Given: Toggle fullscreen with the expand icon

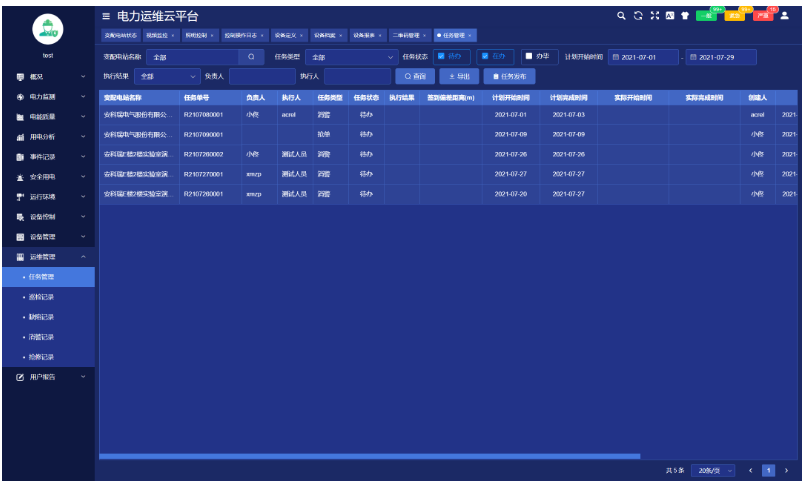Looking at the screenshot, I should [654, 16].
